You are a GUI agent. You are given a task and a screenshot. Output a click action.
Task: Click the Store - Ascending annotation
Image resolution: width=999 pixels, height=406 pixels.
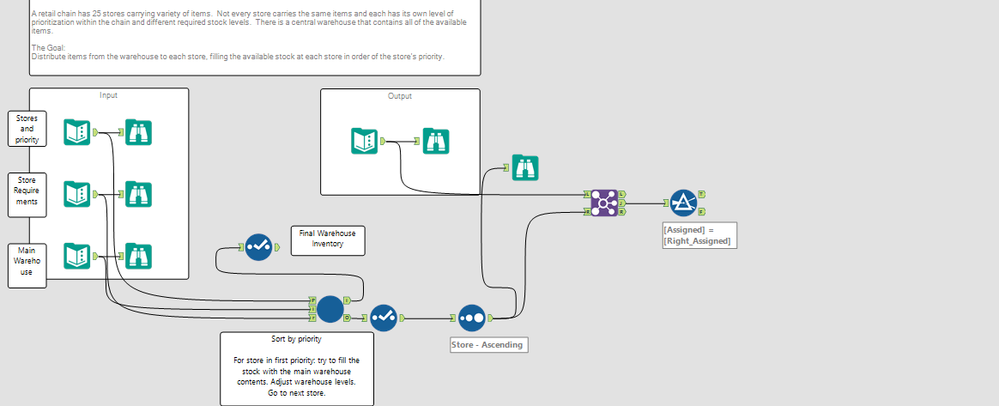click(489, 345)
